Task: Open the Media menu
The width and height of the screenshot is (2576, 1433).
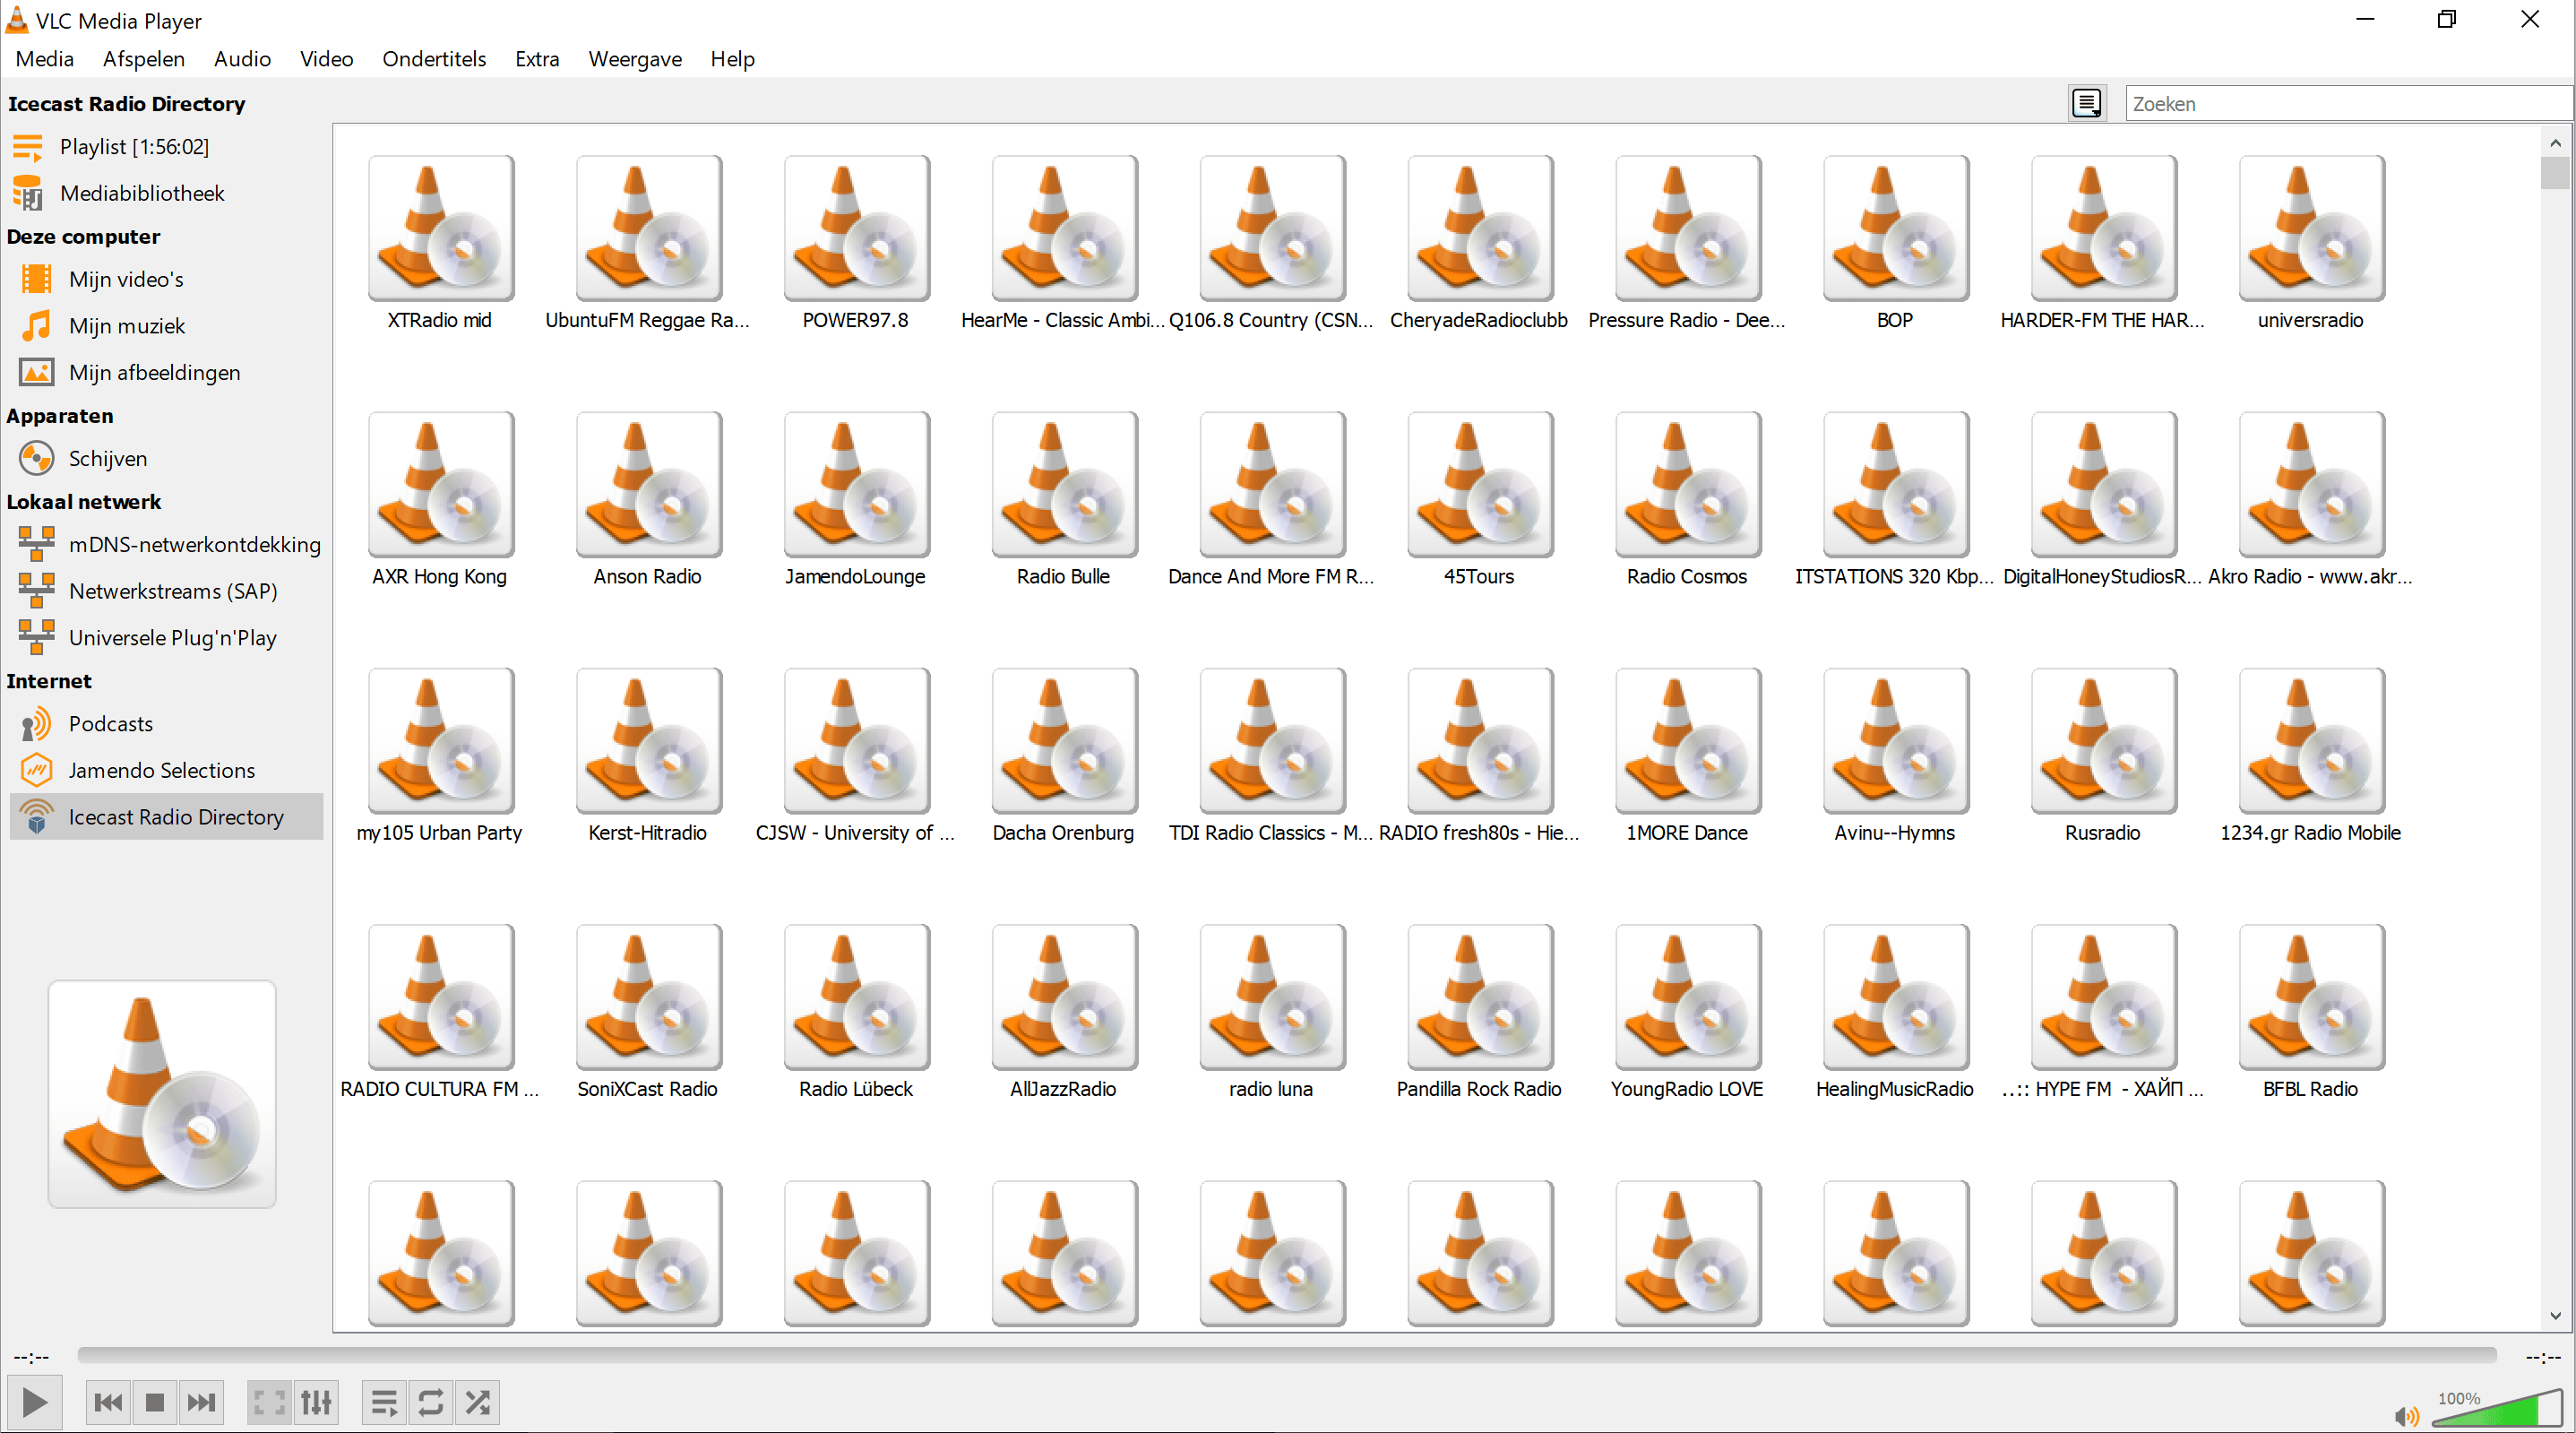Action: click(x=44, y=59)
